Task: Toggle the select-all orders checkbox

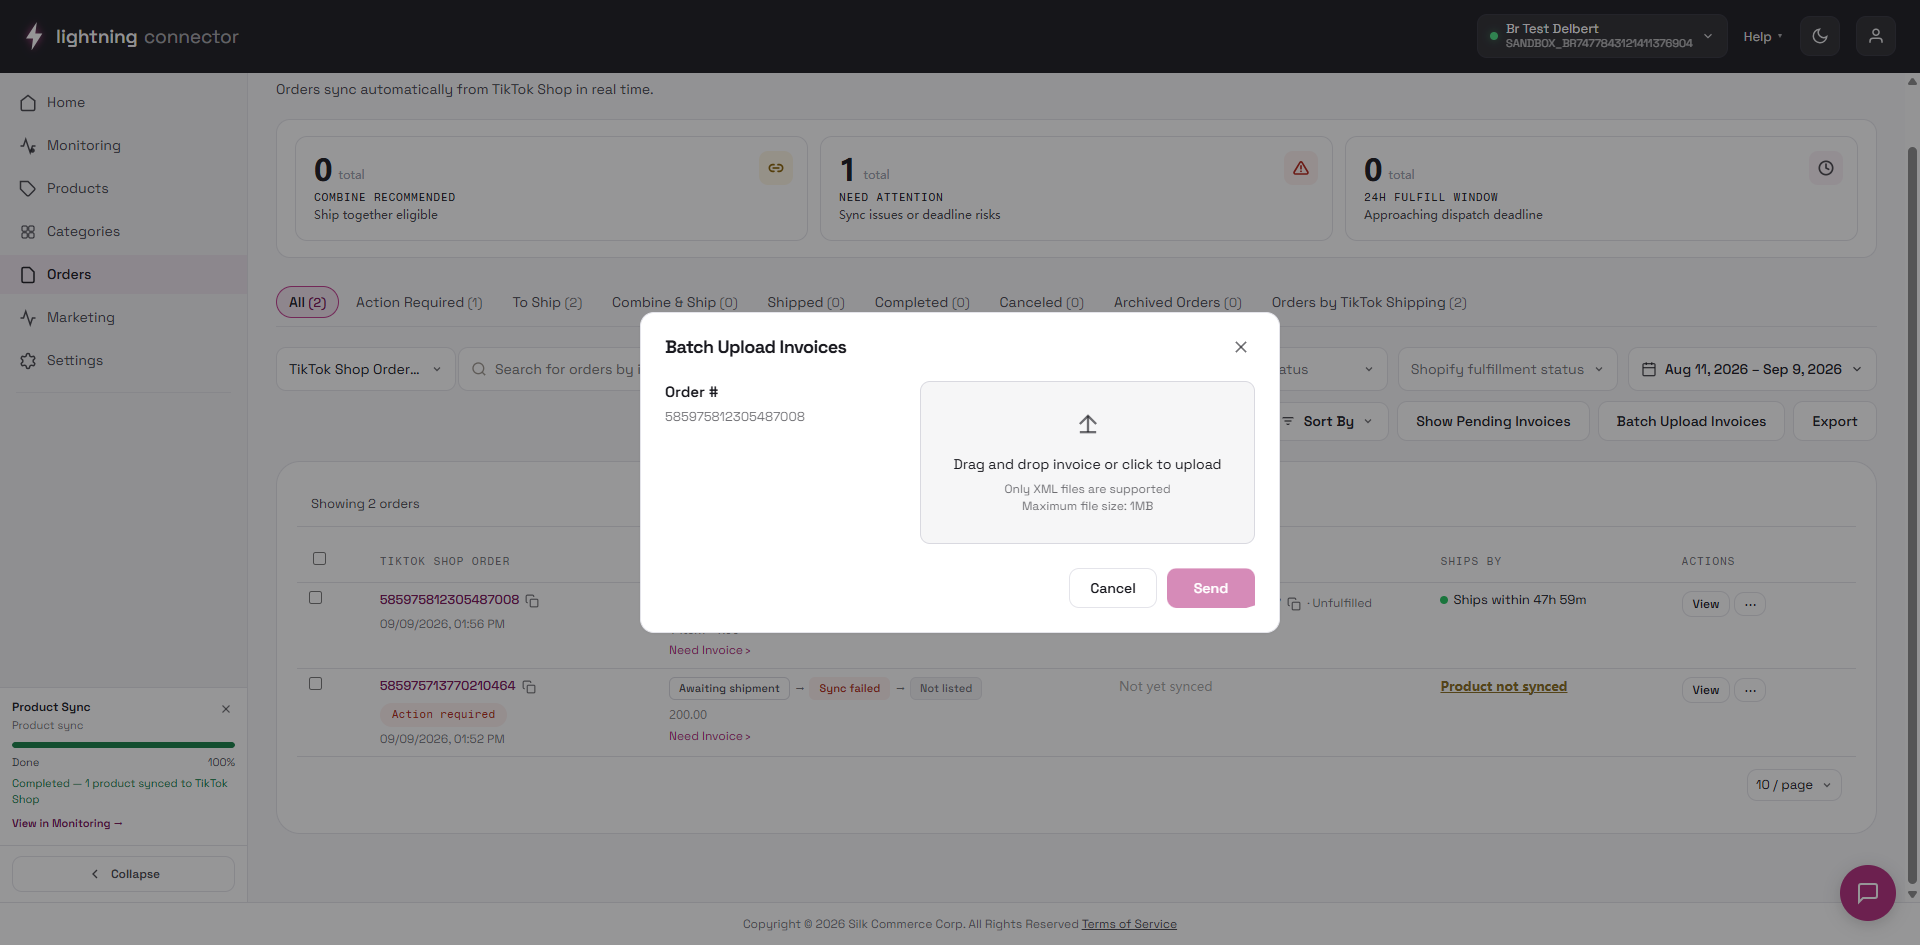Action: (x=319, y=559)
